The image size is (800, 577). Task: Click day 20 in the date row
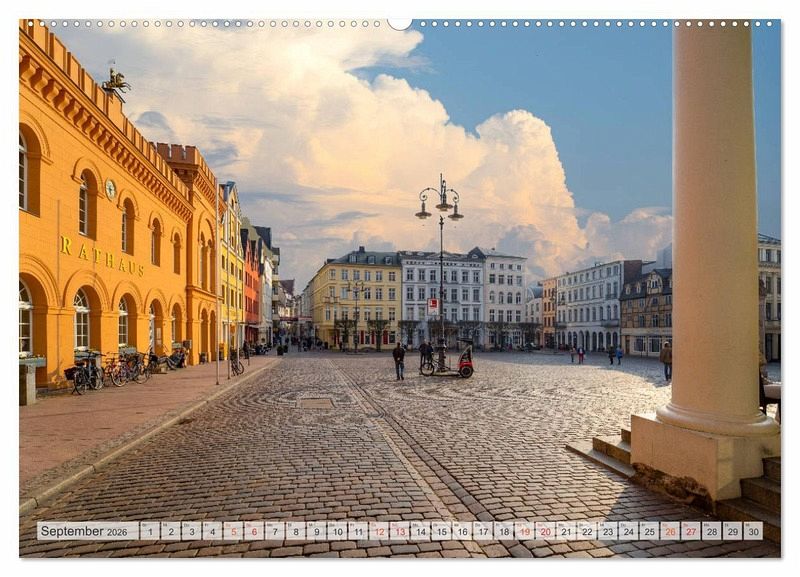[x=545, y=531]
